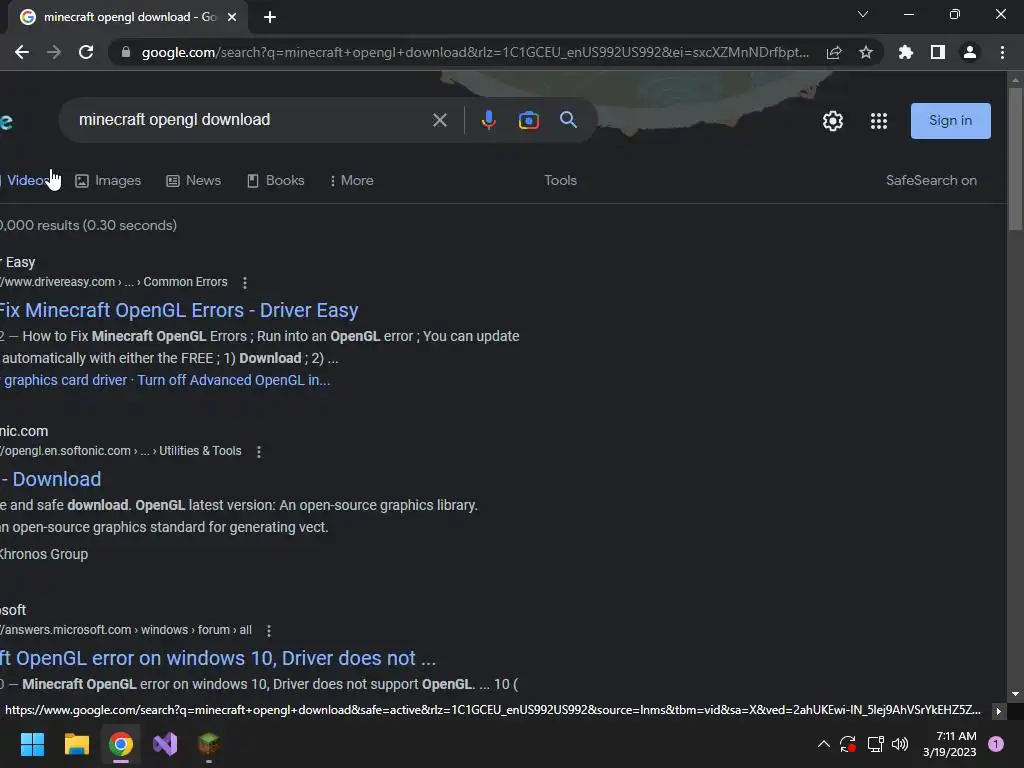The height and width of the screenshot is (768, 1024).
Task: Open the Google apps grid
Action: click(x=879, y=121)
